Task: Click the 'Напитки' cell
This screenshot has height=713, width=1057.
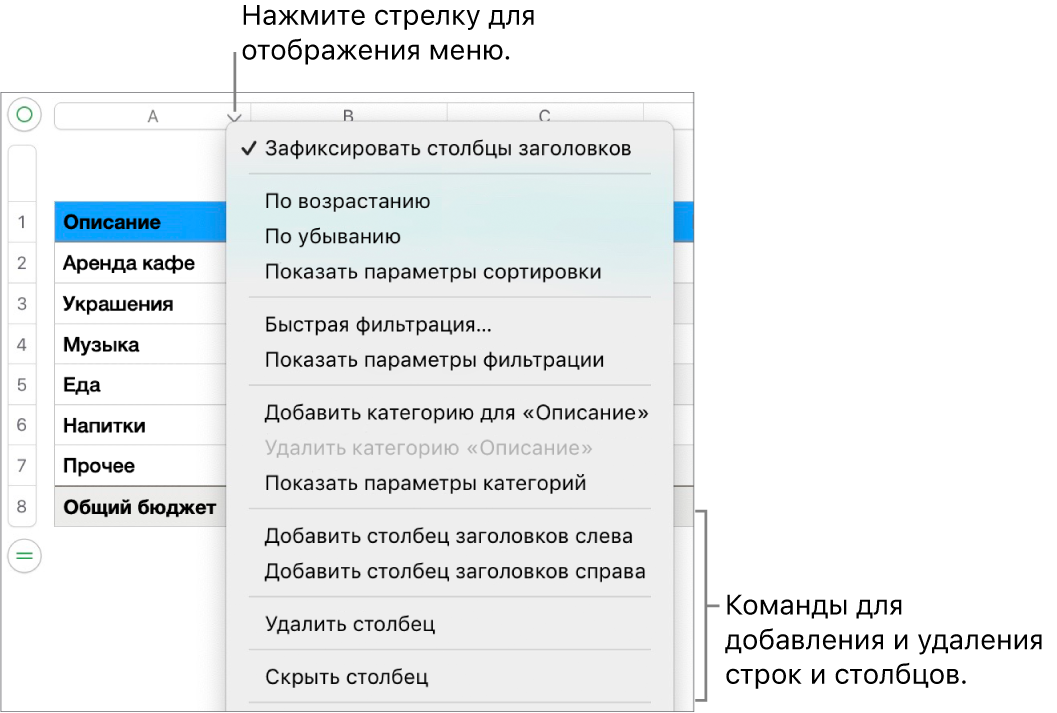Action: [x=140, y=425]
